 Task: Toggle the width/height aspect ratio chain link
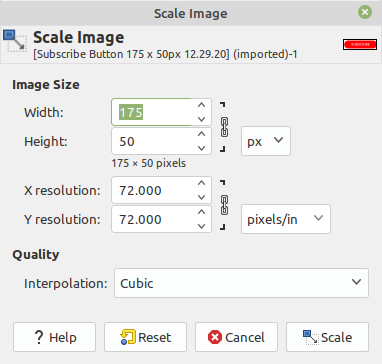pyautogui.click(x=225, y=127)
